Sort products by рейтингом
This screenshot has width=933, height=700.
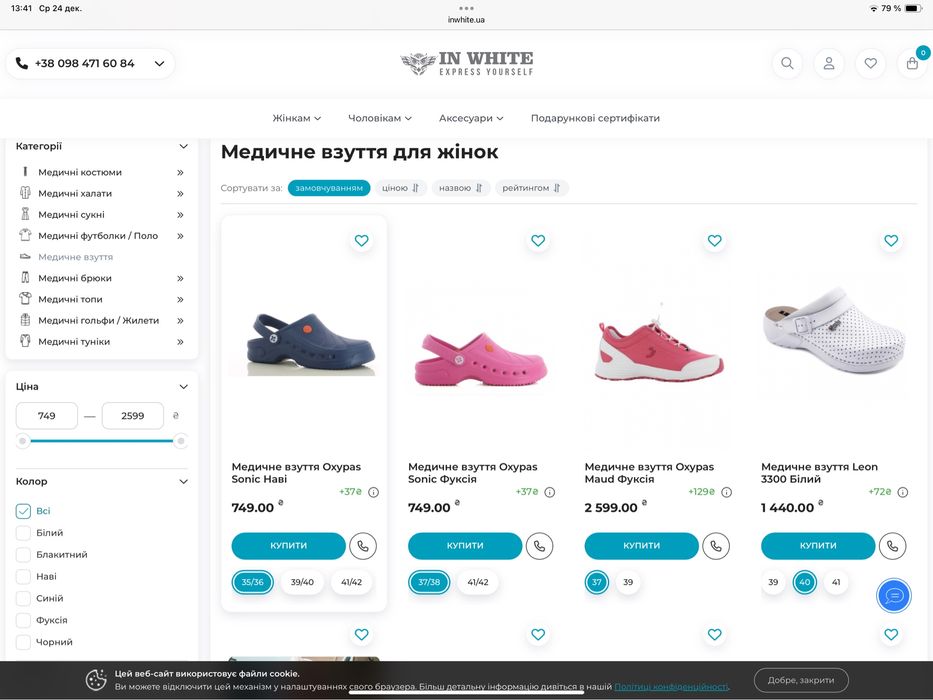point(531,188)
